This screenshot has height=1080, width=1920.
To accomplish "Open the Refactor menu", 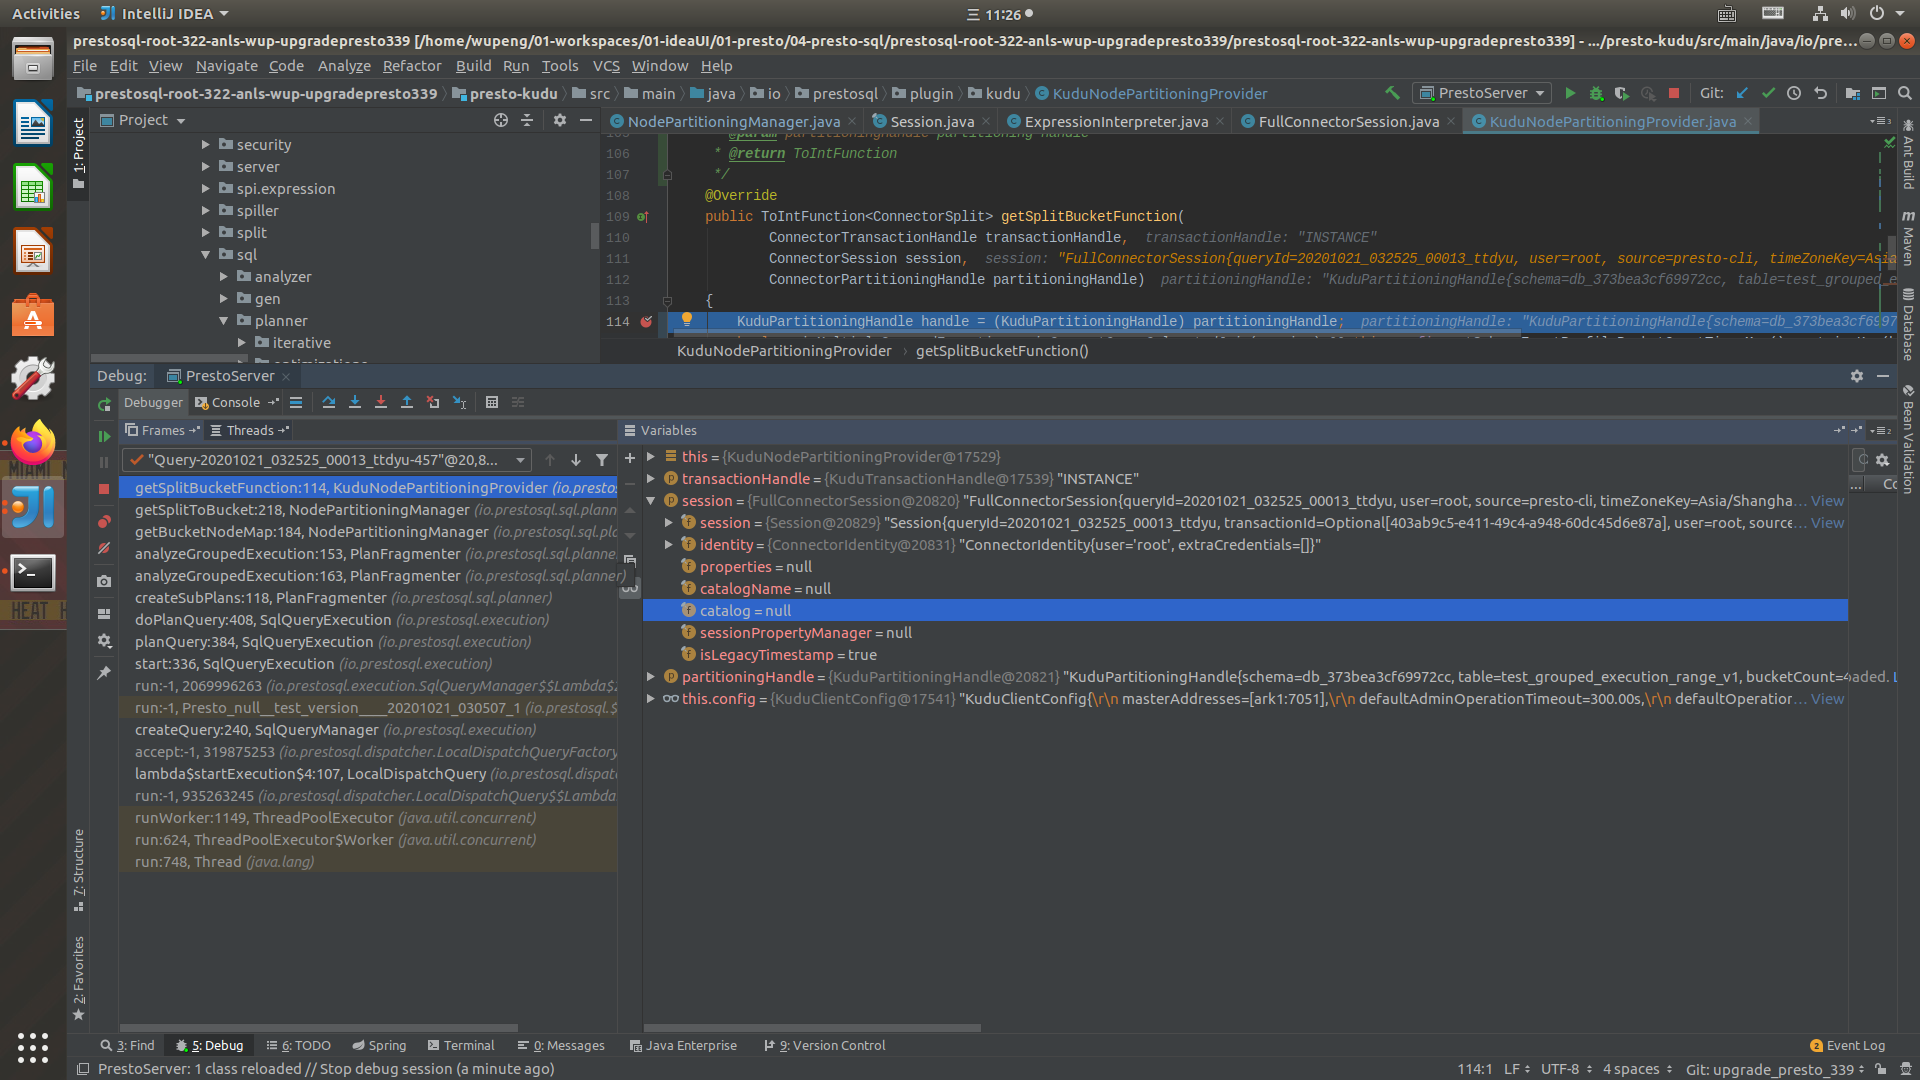I will [x=412, y=66].
